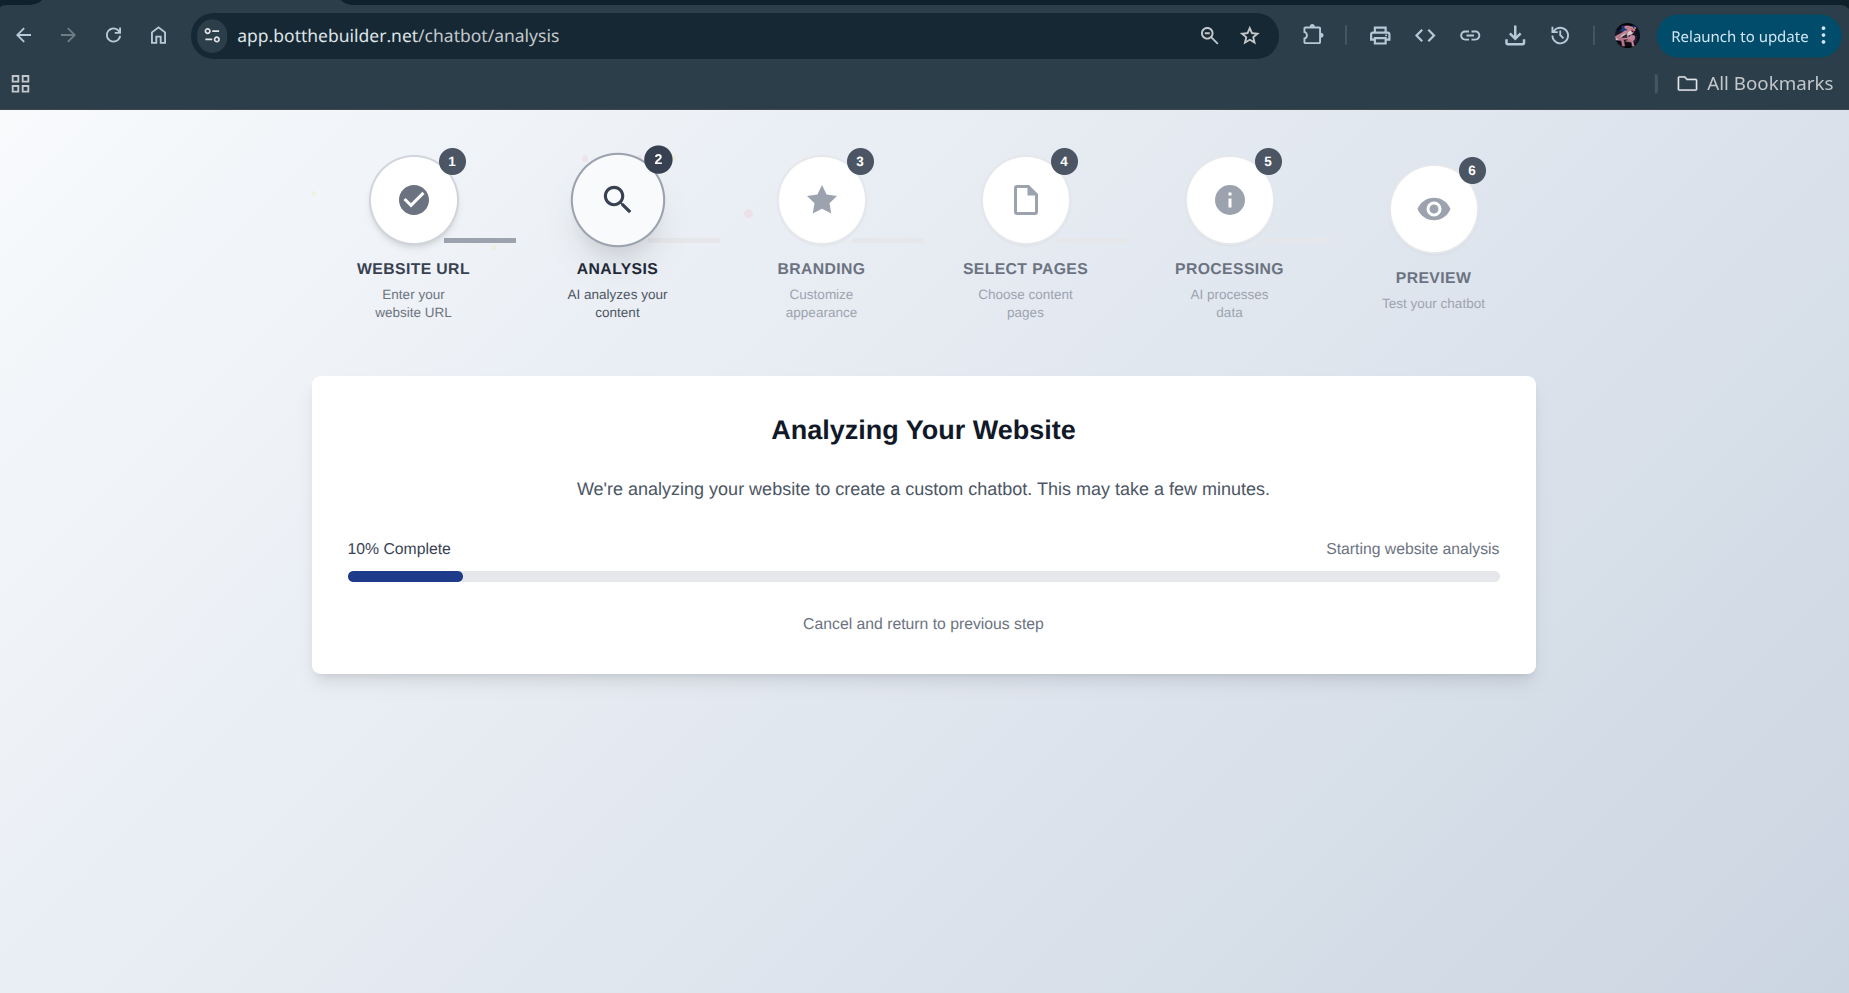Click the Analysis magnifier step icon

[x=618, y=200]
